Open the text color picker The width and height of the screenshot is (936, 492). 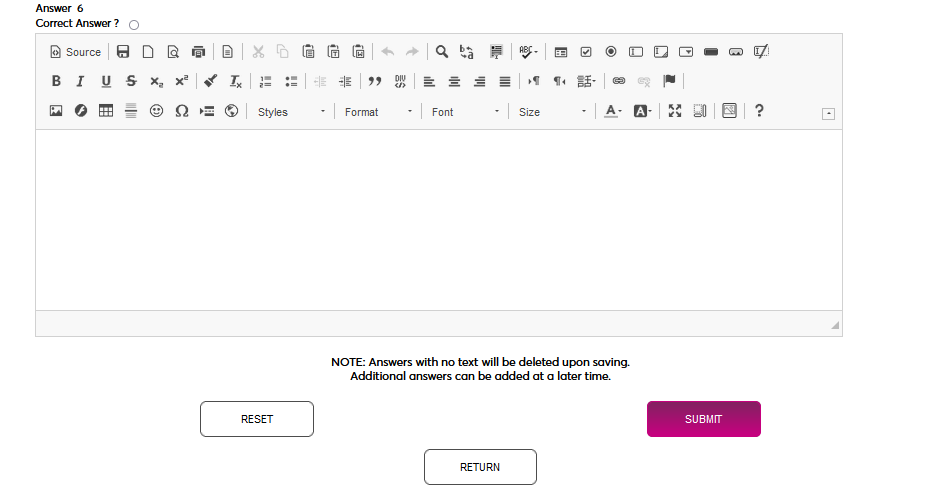(x=614, y=112)
